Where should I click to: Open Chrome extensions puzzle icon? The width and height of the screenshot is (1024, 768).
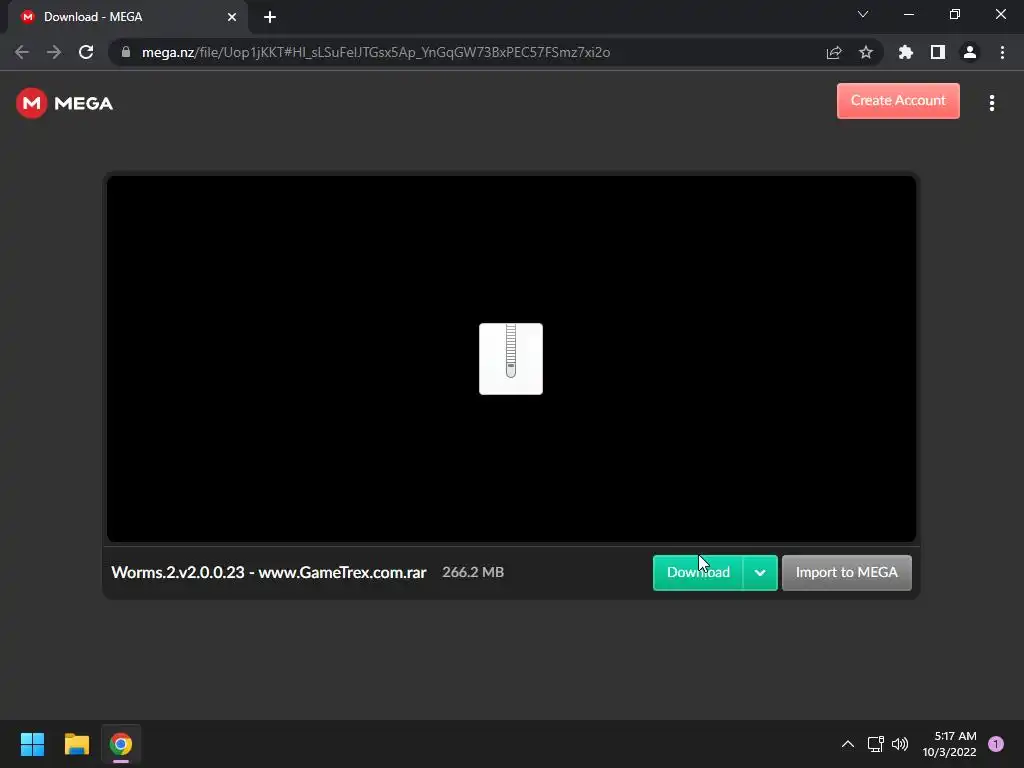coord(905,52)
